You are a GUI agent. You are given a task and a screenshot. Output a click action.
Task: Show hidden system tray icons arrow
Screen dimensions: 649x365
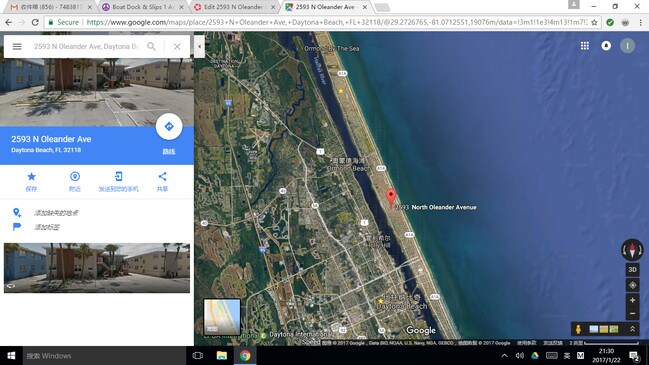click(504, 355)
